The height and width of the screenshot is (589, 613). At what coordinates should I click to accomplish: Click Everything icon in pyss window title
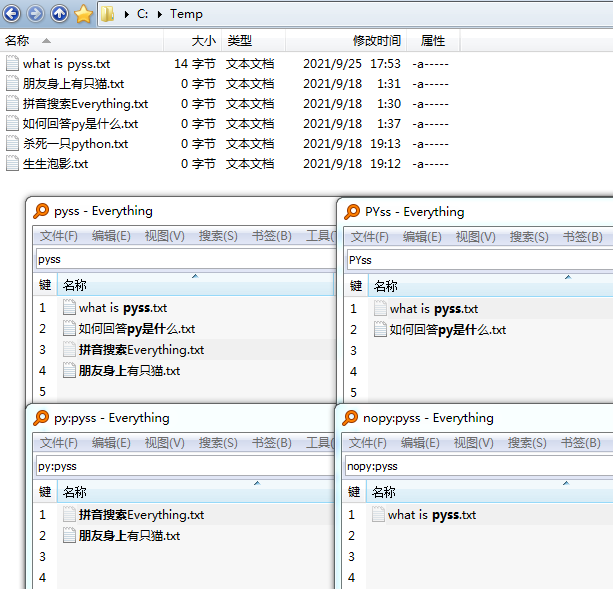[x=41, y=211]
